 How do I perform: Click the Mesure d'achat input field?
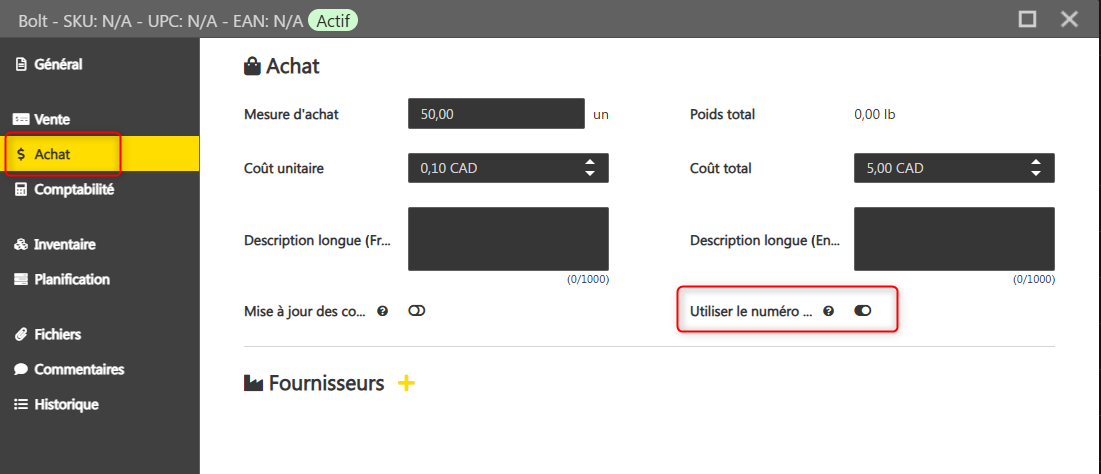(495, 114)
